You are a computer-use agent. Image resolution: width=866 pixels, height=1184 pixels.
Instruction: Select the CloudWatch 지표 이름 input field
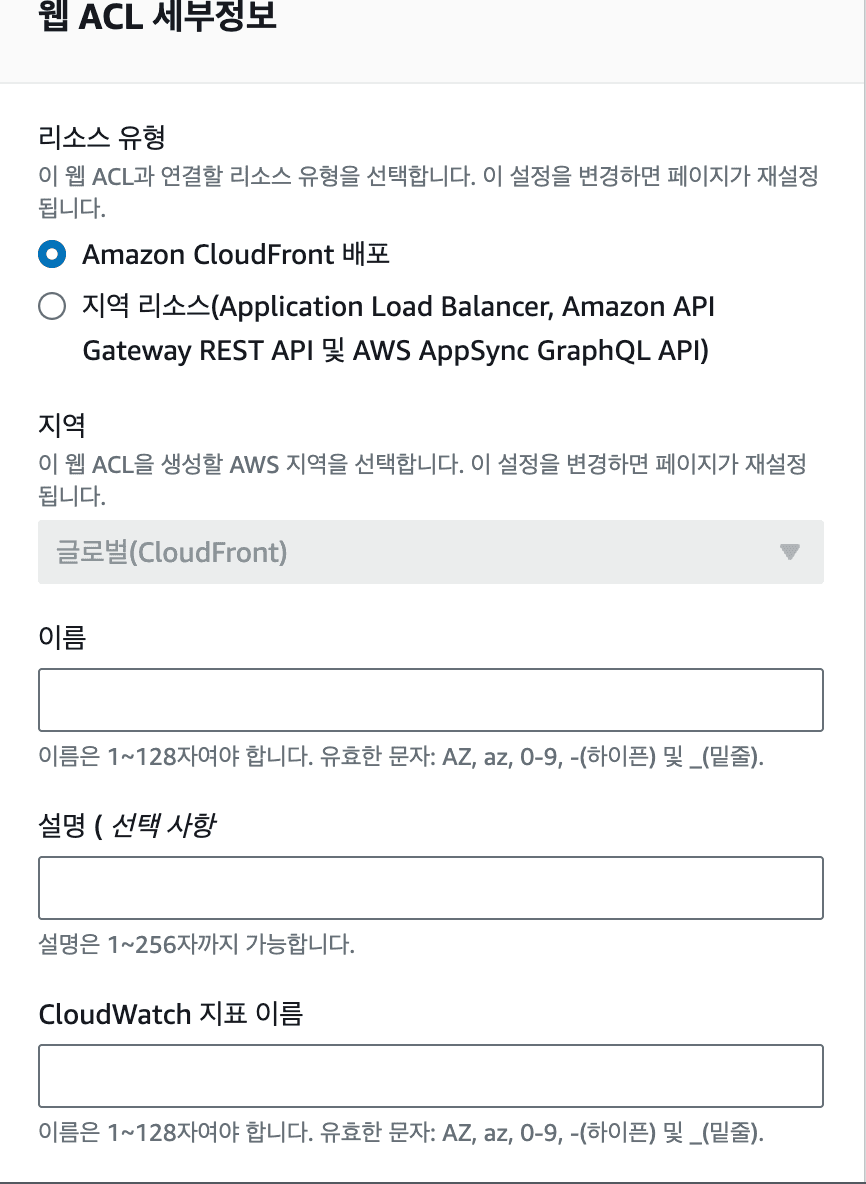point(430,1075)
